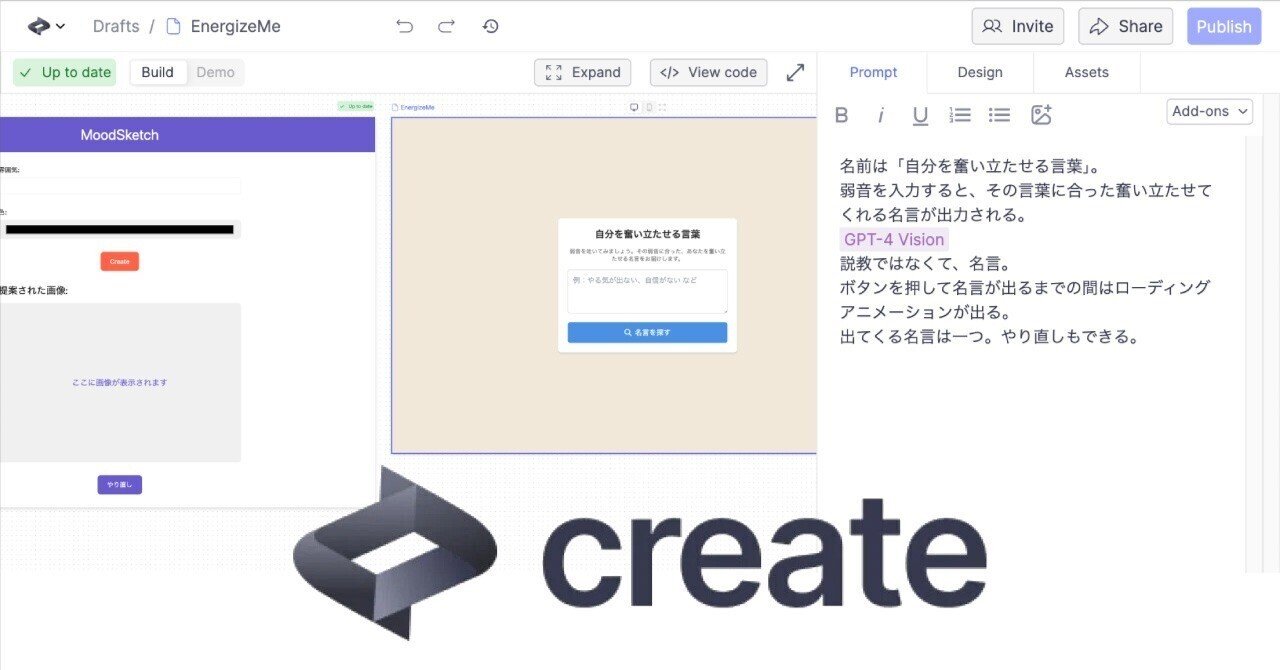This screenshot has height=670, width=1280.
Task: Toggle mobile preview with the device icon
Action: tap(648, 106)
